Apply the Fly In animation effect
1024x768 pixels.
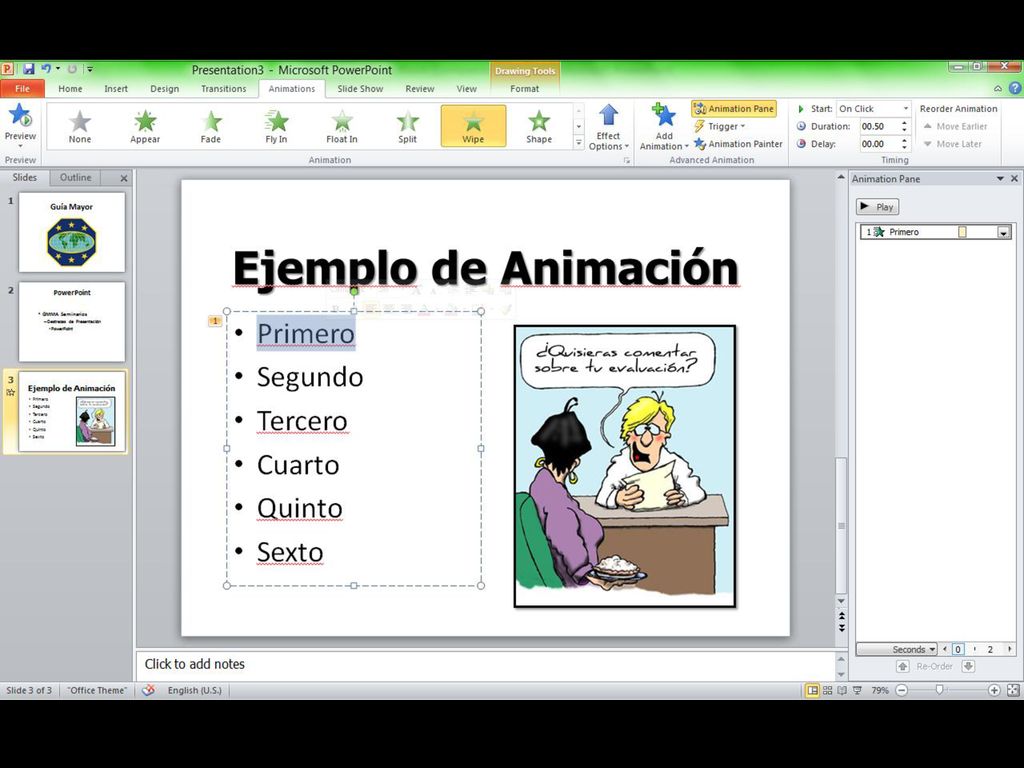[276, 126]
